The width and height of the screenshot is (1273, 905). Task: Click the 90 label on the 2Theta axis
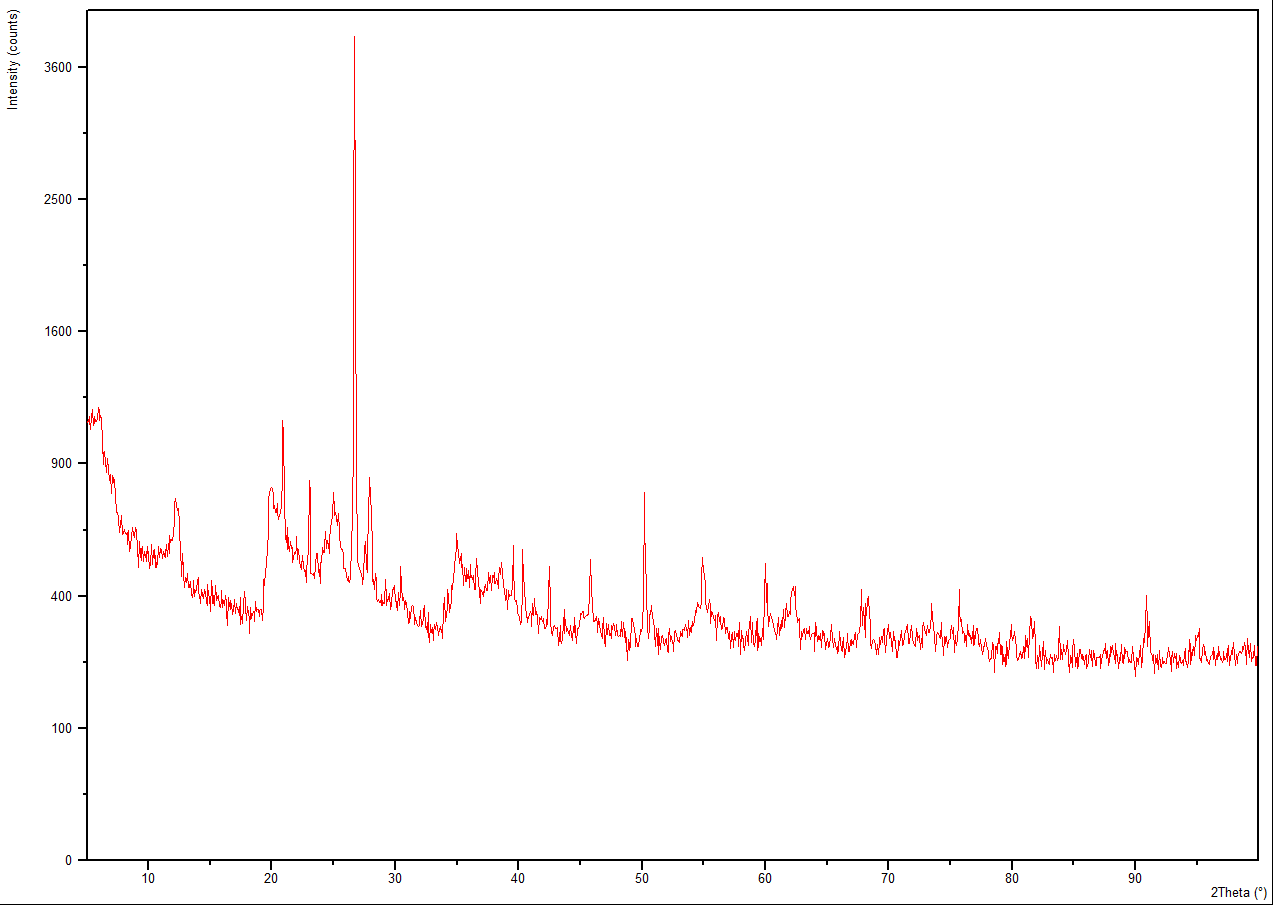(1134, 878)
